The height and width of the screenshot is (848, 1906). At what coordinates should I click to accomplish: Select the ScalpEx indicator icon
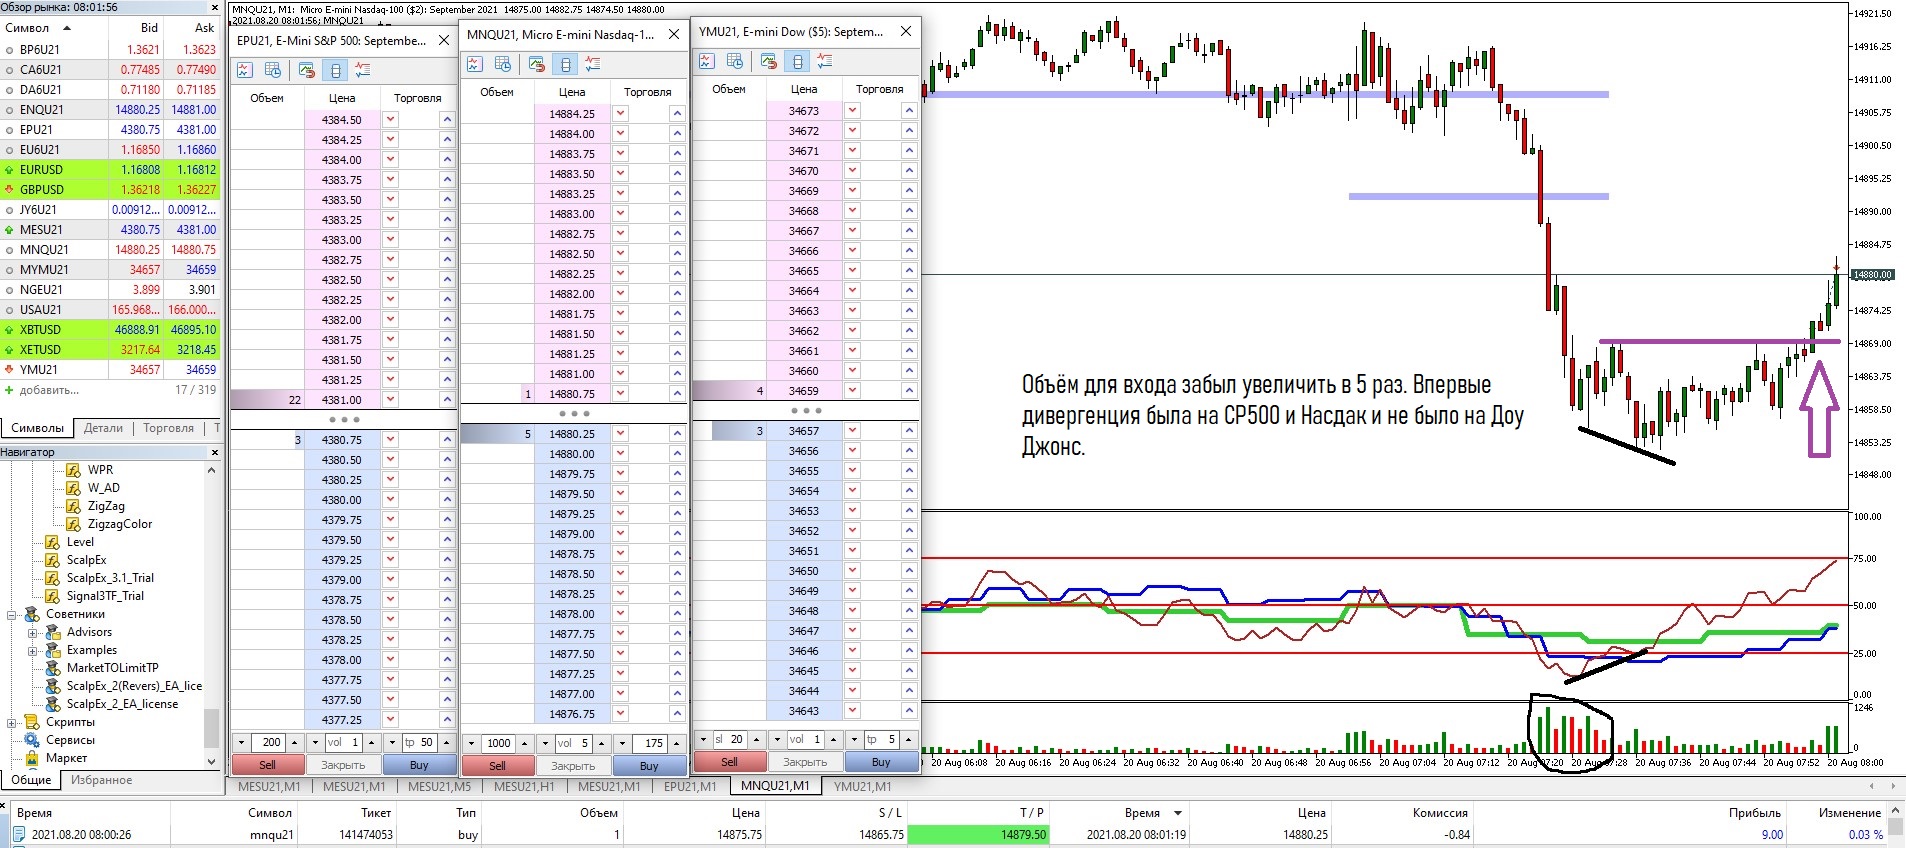coord(52,560)
